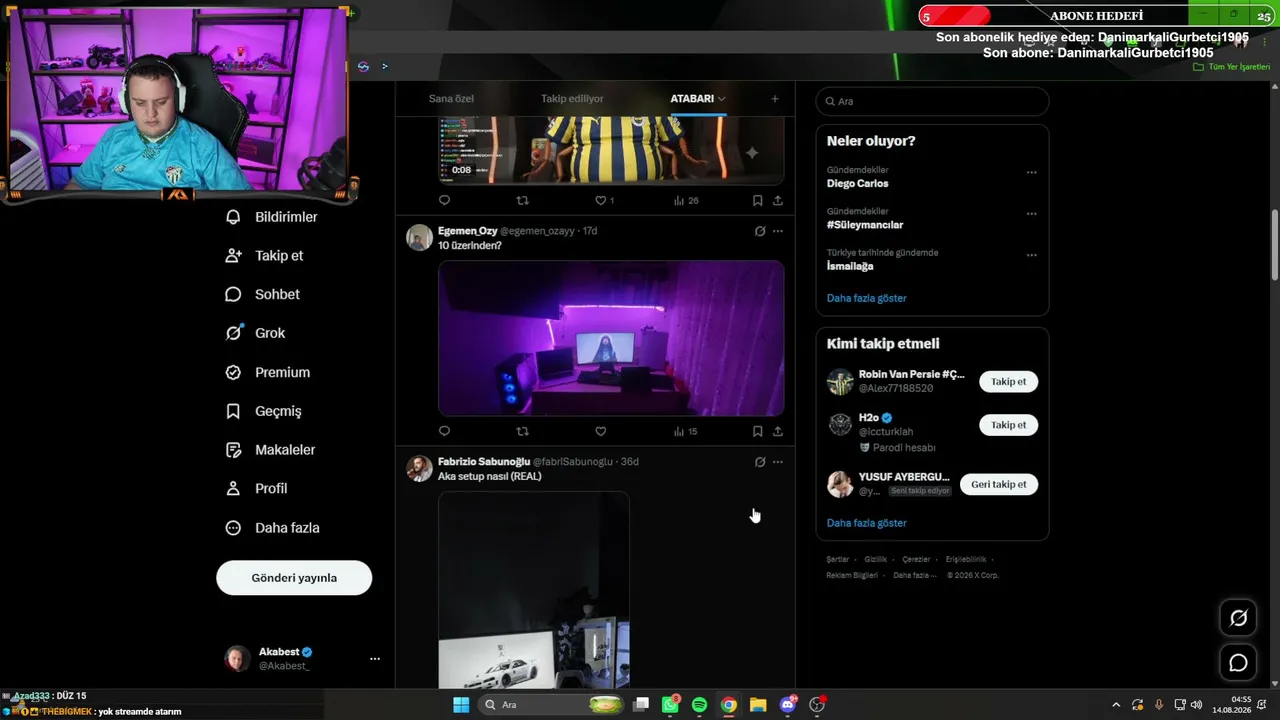Follow Robin Van Persie with Takip et

click(1008, 382)
